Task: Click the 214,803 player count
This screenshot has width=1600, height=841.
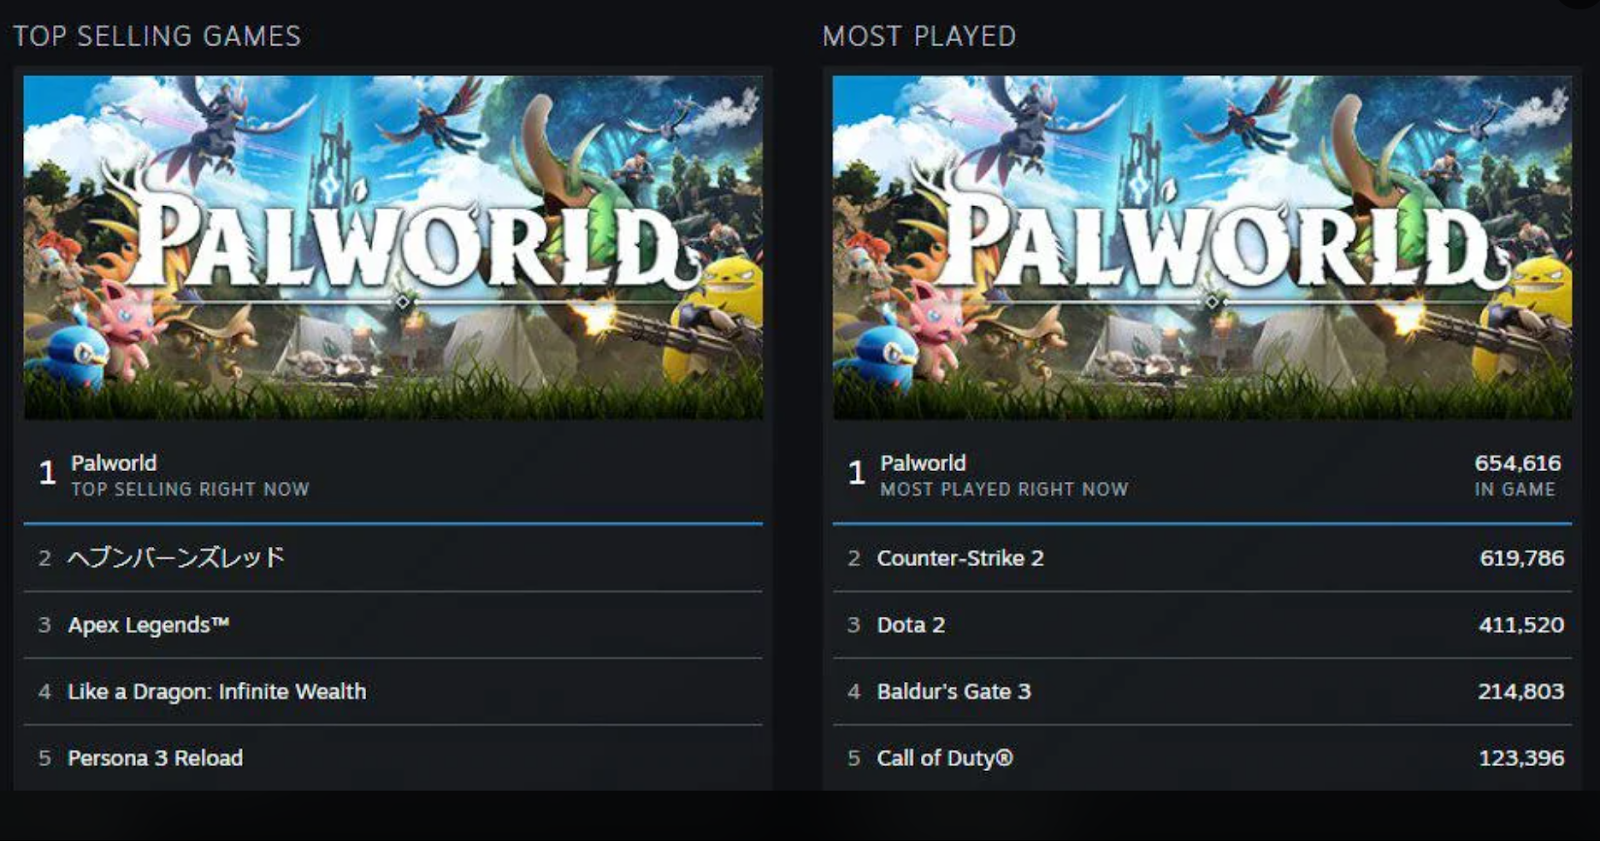Action: [1521, 691]
